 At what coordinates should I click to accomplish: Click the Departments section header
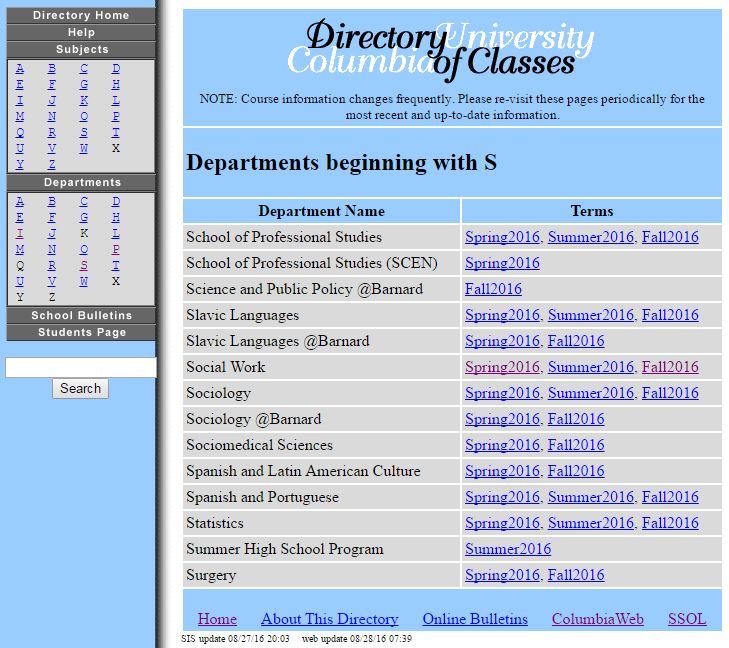coord(81,182)
